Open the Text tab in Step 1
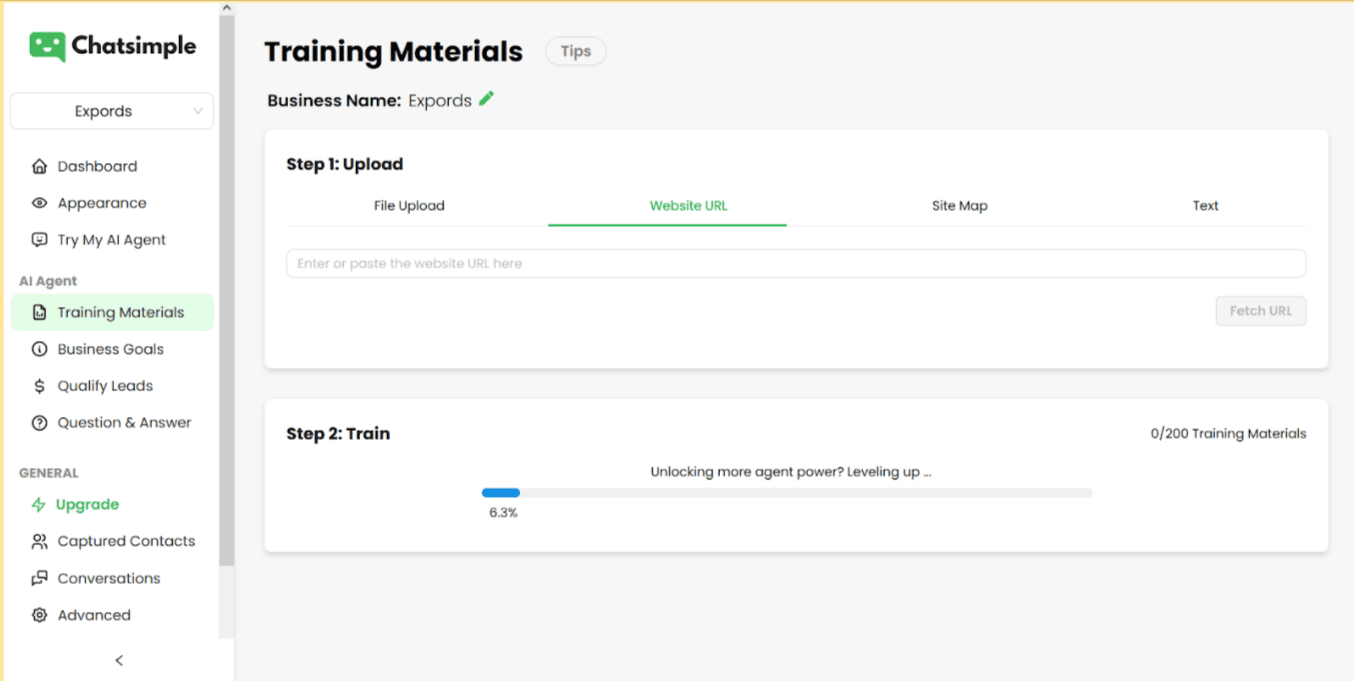 point(1205,205)
